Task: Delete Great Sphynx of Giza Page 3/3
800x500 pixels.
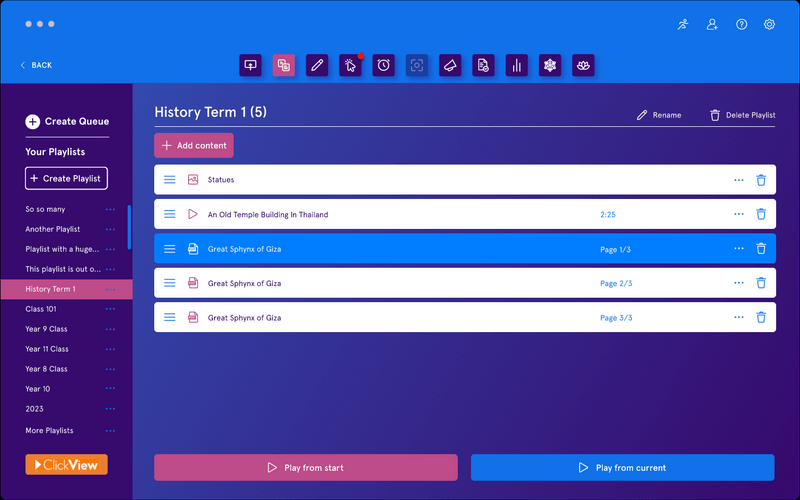Action: 761,317
